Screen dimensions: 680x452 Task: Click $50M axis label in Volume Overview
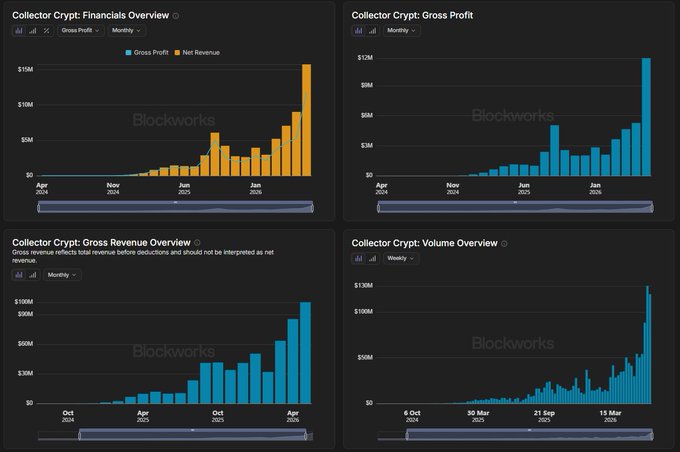tap(365, 357)
